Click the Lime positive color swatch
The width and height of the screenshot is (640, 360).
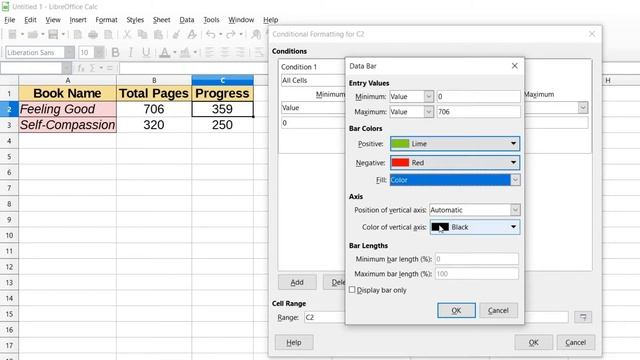tap(400, 144)
